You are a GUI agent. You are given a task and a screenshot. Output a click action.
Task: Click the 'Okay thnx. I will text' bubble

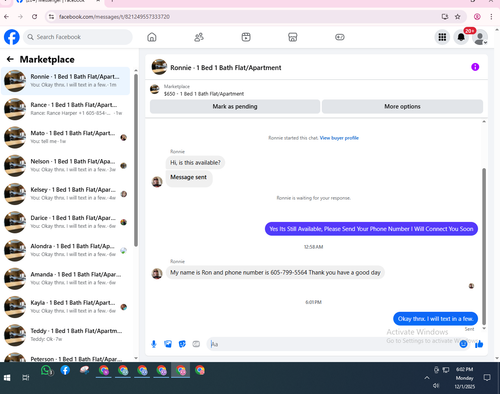point(435,319)
